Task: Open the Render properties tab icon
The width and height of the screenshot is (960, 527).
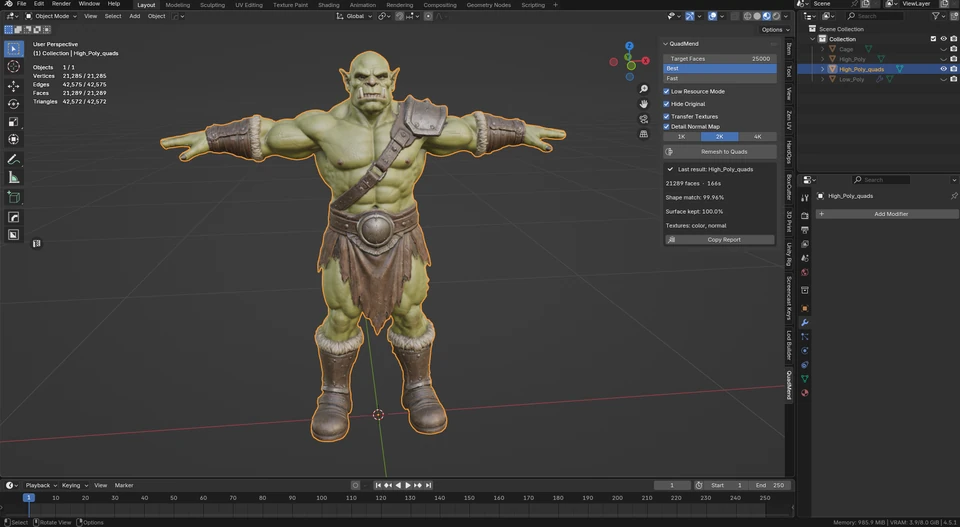Action: coord(804,216)
